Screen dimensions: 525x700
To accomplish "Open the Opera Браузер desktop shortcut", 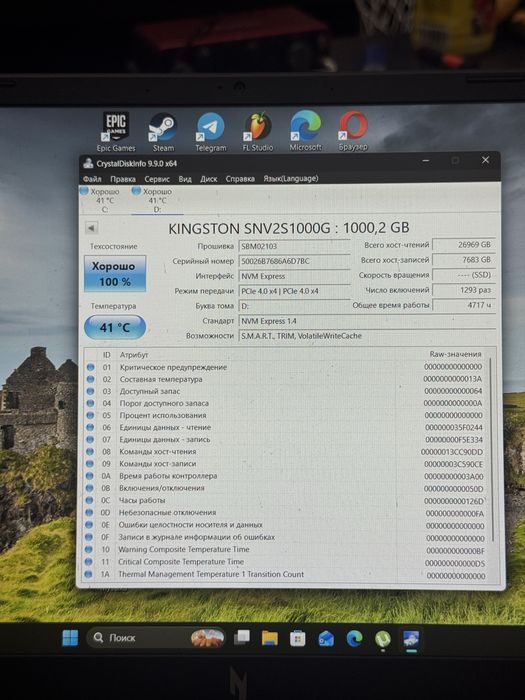I will 353,131.
